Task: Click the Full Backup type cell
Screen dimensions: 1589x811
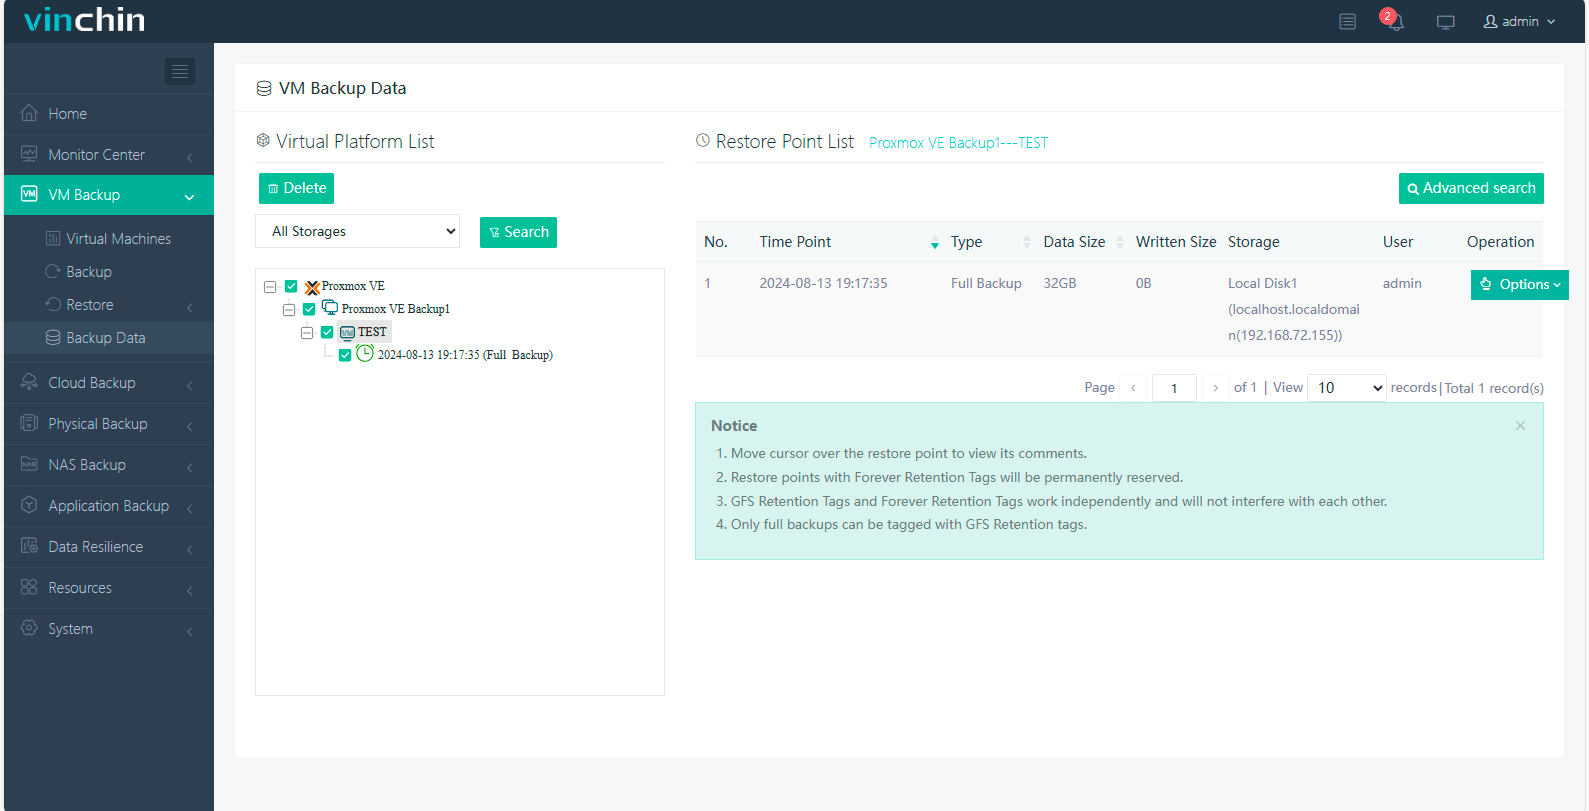Action: point(986,283)
